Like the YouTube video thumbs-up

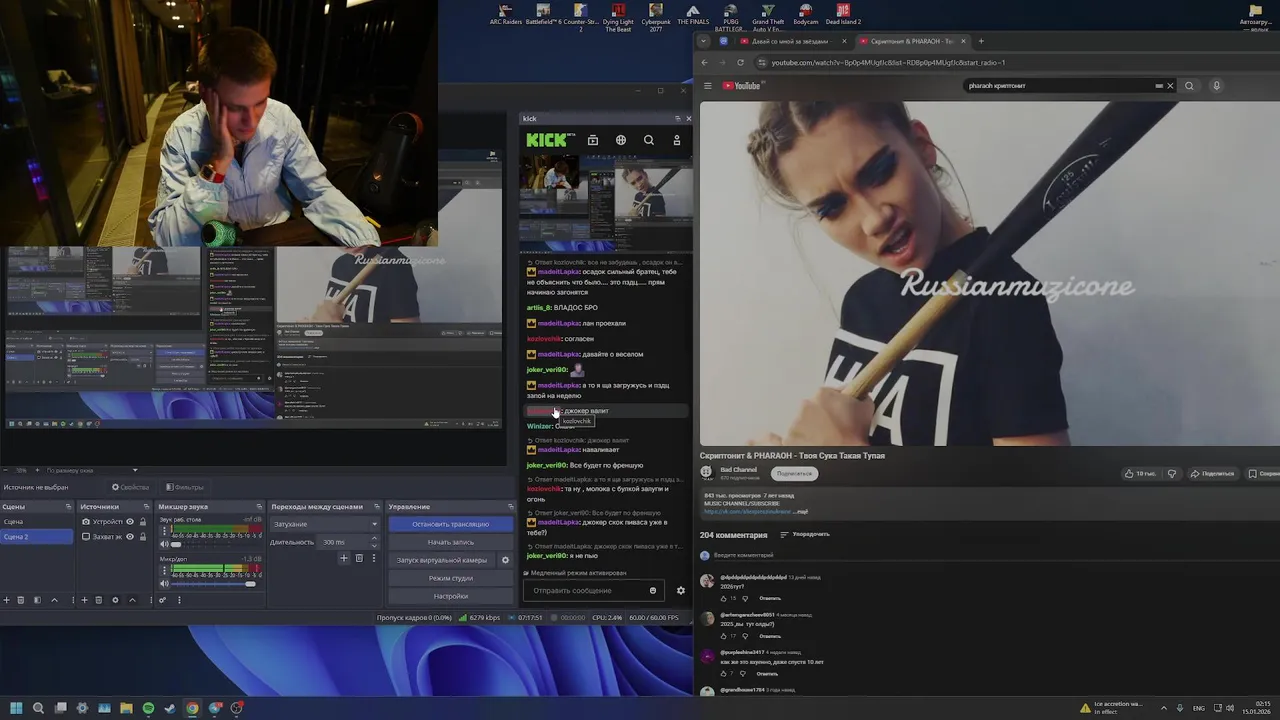pyautogui.click(x=1139, y=474)
